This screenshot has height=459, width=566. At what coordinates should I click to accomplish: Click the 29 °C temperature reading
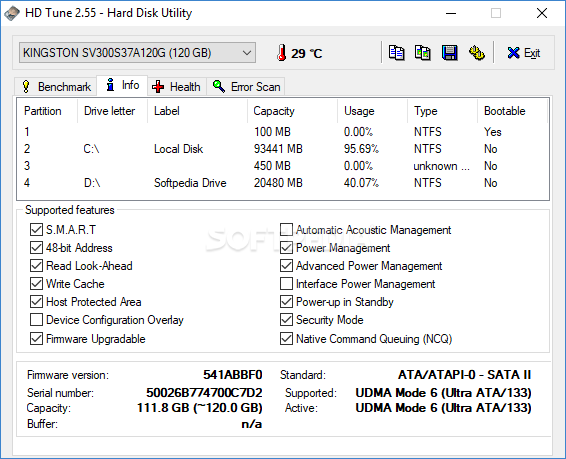point(306,53)
